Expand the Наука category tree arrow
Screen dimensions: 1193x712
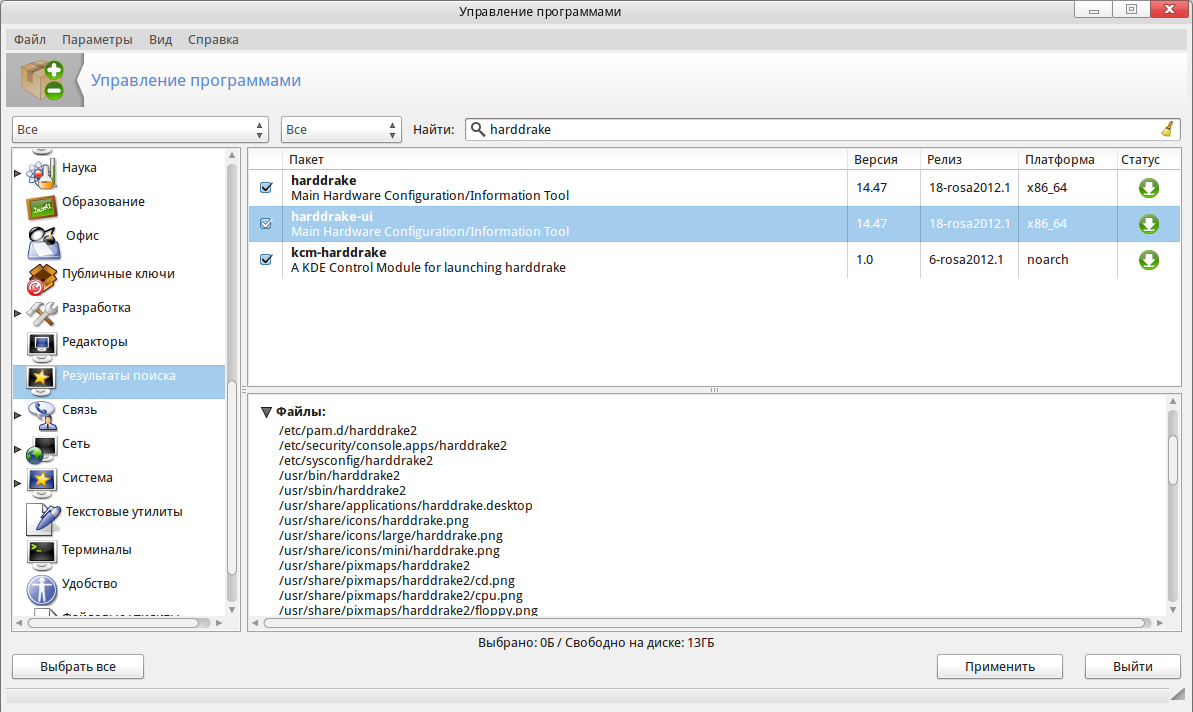tap(17, 173)
